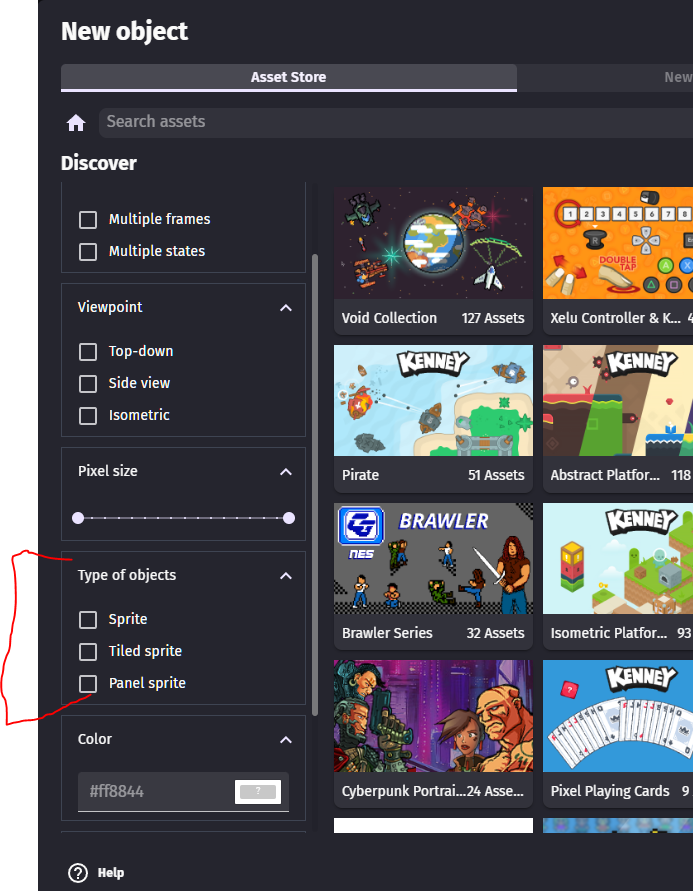
Task: Click the #ff8844 color text field
Action: pos(155,792)
